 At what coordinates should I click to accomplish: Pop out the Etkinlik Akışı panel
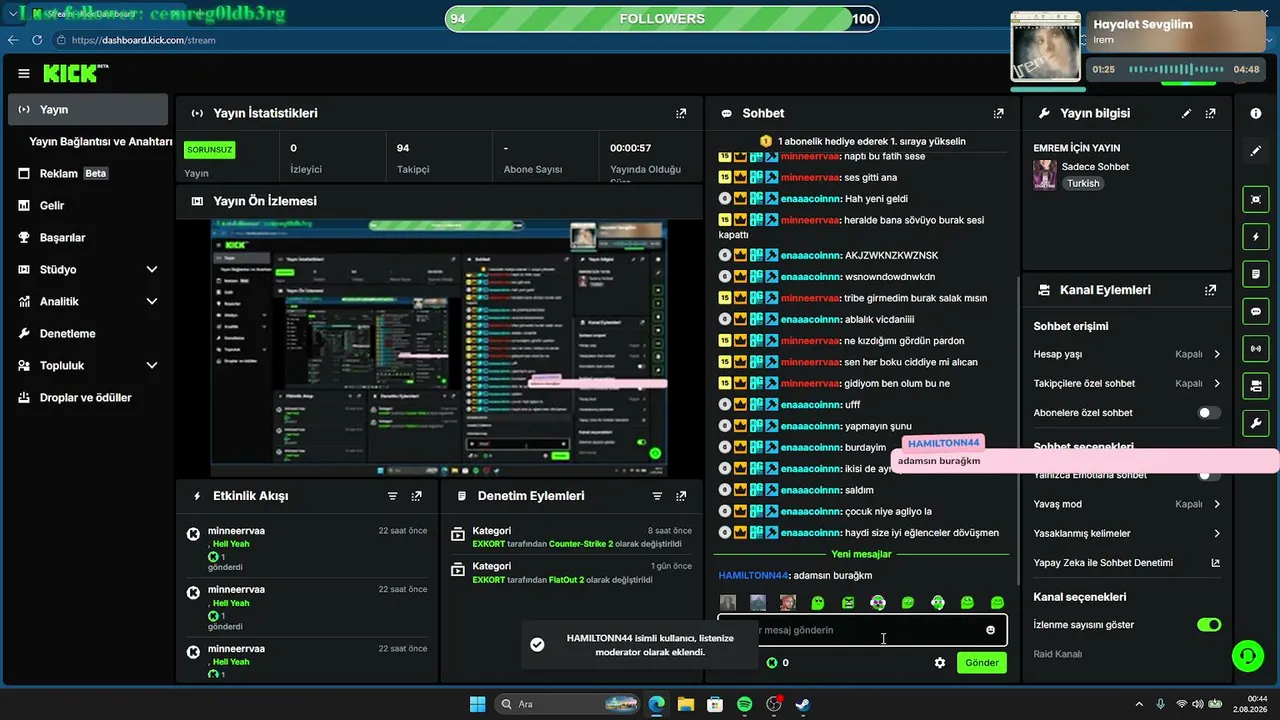pos(416,496)
